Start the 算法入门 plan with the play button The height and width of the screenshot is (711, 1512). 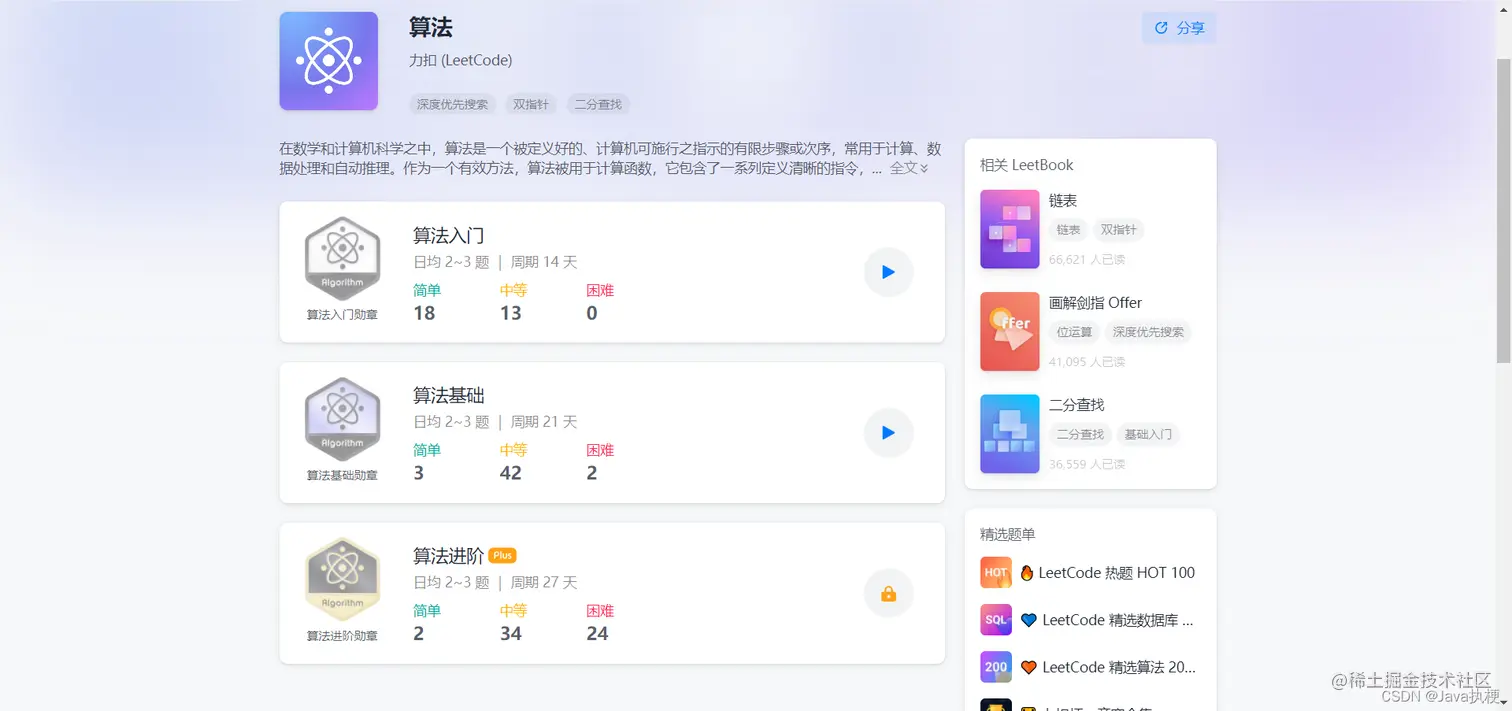(x=888, y=272)
